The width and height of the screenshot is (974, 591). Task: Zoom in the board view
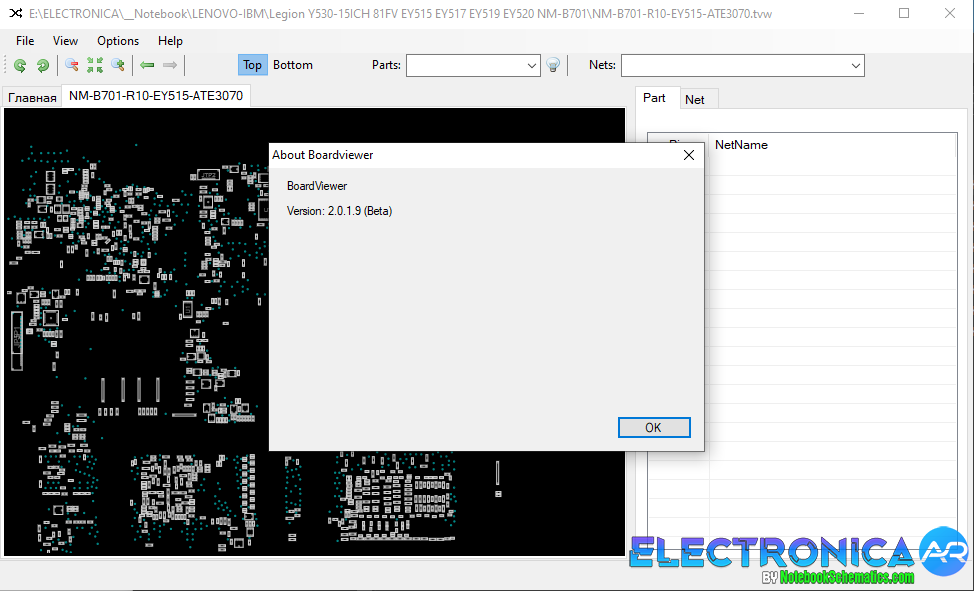point(118,65)
